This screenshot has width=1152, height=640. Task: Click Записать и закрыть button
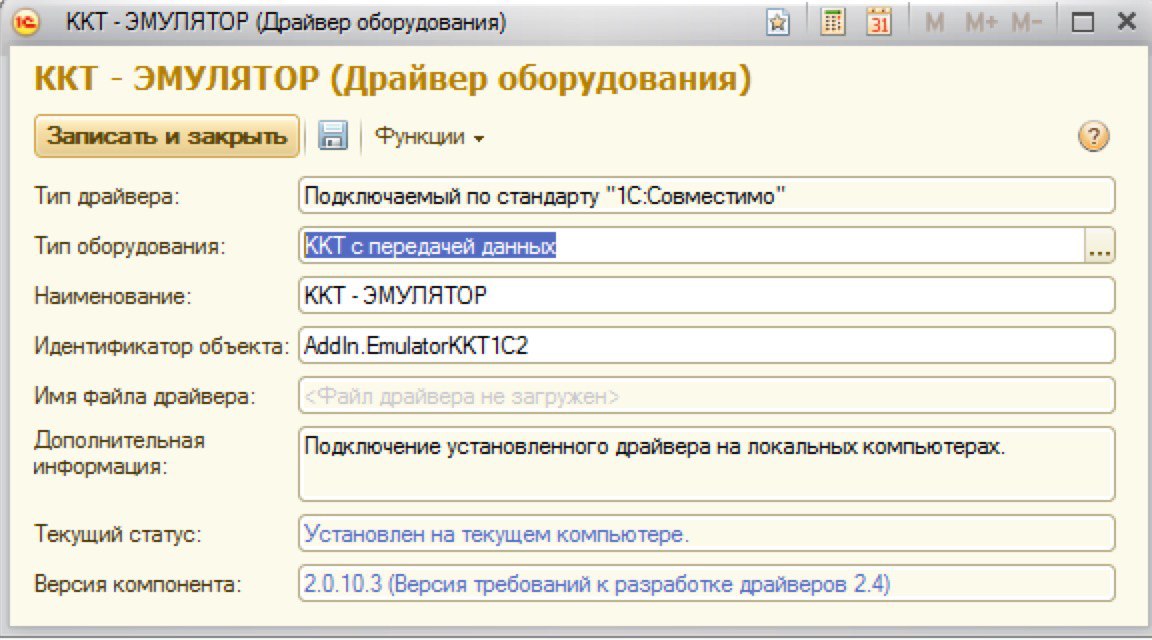(167, 136)
